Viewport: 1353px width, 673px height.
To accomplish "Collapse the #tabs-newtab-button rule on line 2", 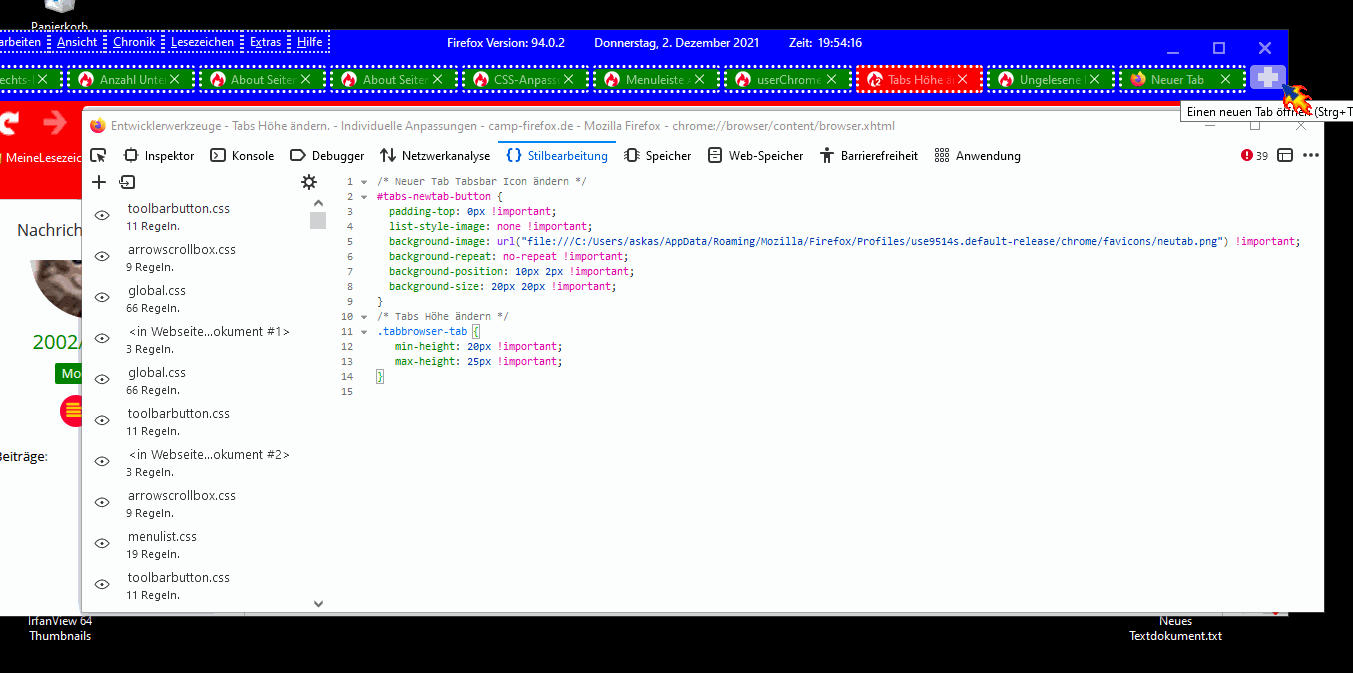I will 364,197.
